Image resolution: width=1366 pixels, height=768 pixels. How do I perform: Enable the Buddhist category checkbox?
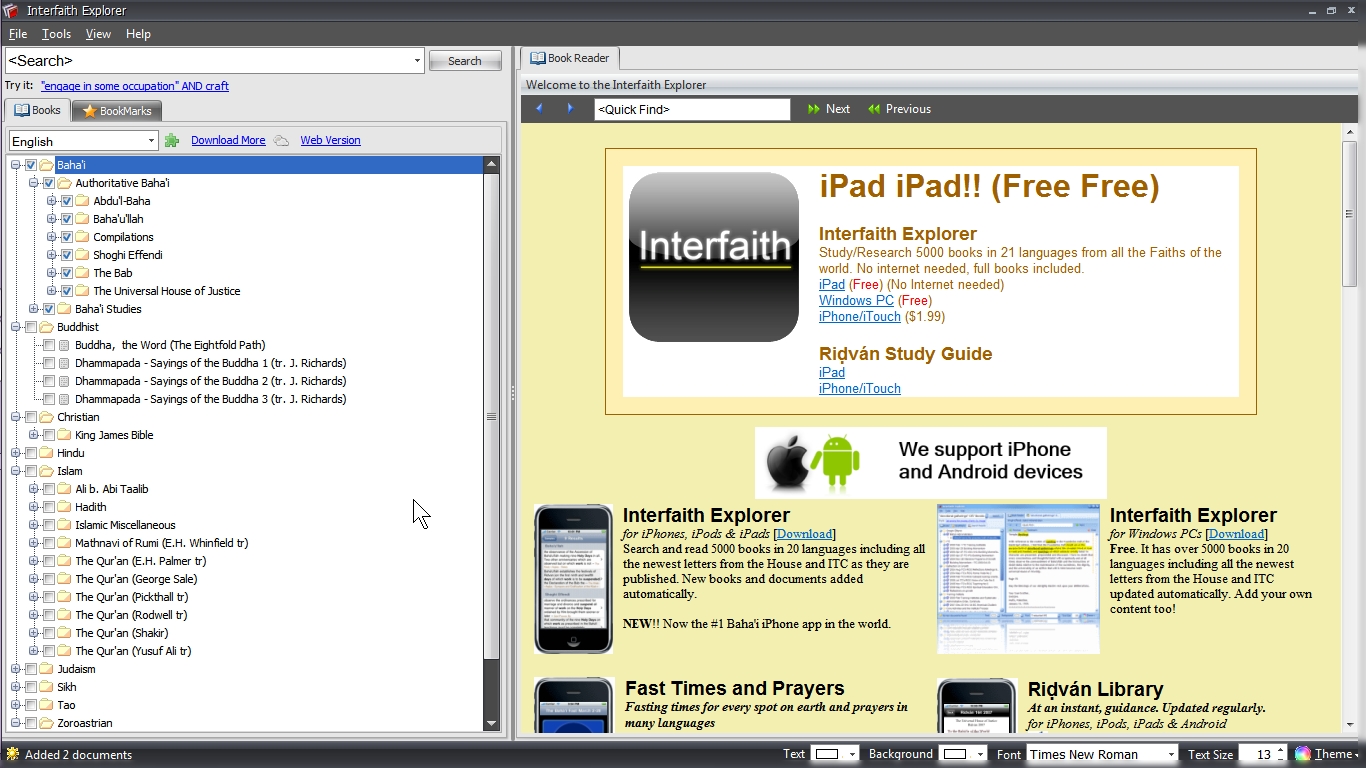[x=31, y=326]
